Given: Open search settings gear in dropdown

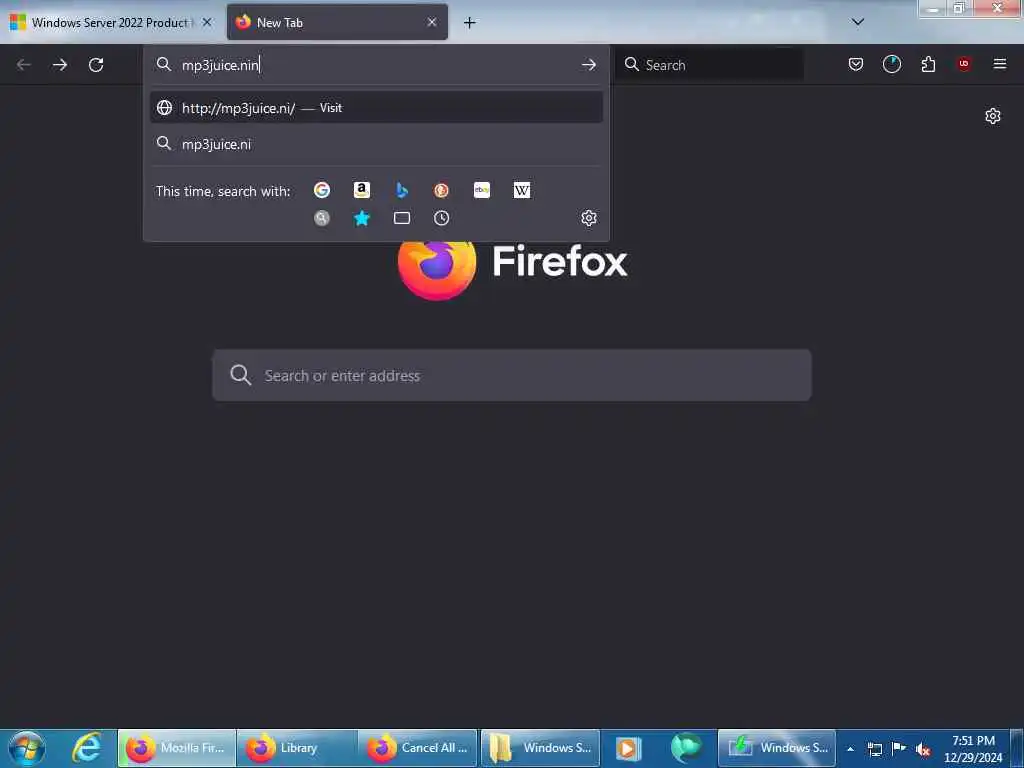Looking at the screenshot, I should pos(589,218).
